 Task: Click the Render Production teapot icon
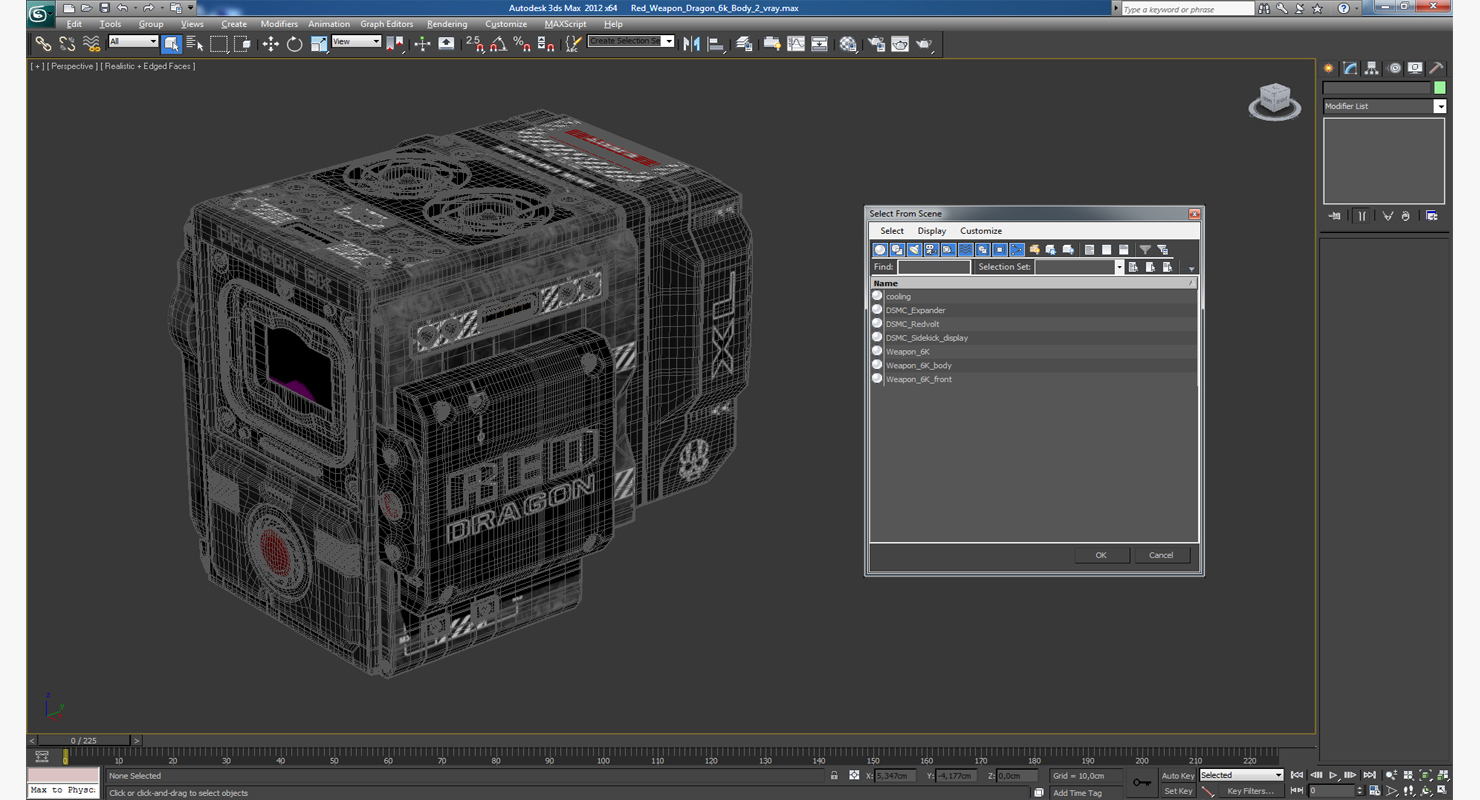click(924, 44)
